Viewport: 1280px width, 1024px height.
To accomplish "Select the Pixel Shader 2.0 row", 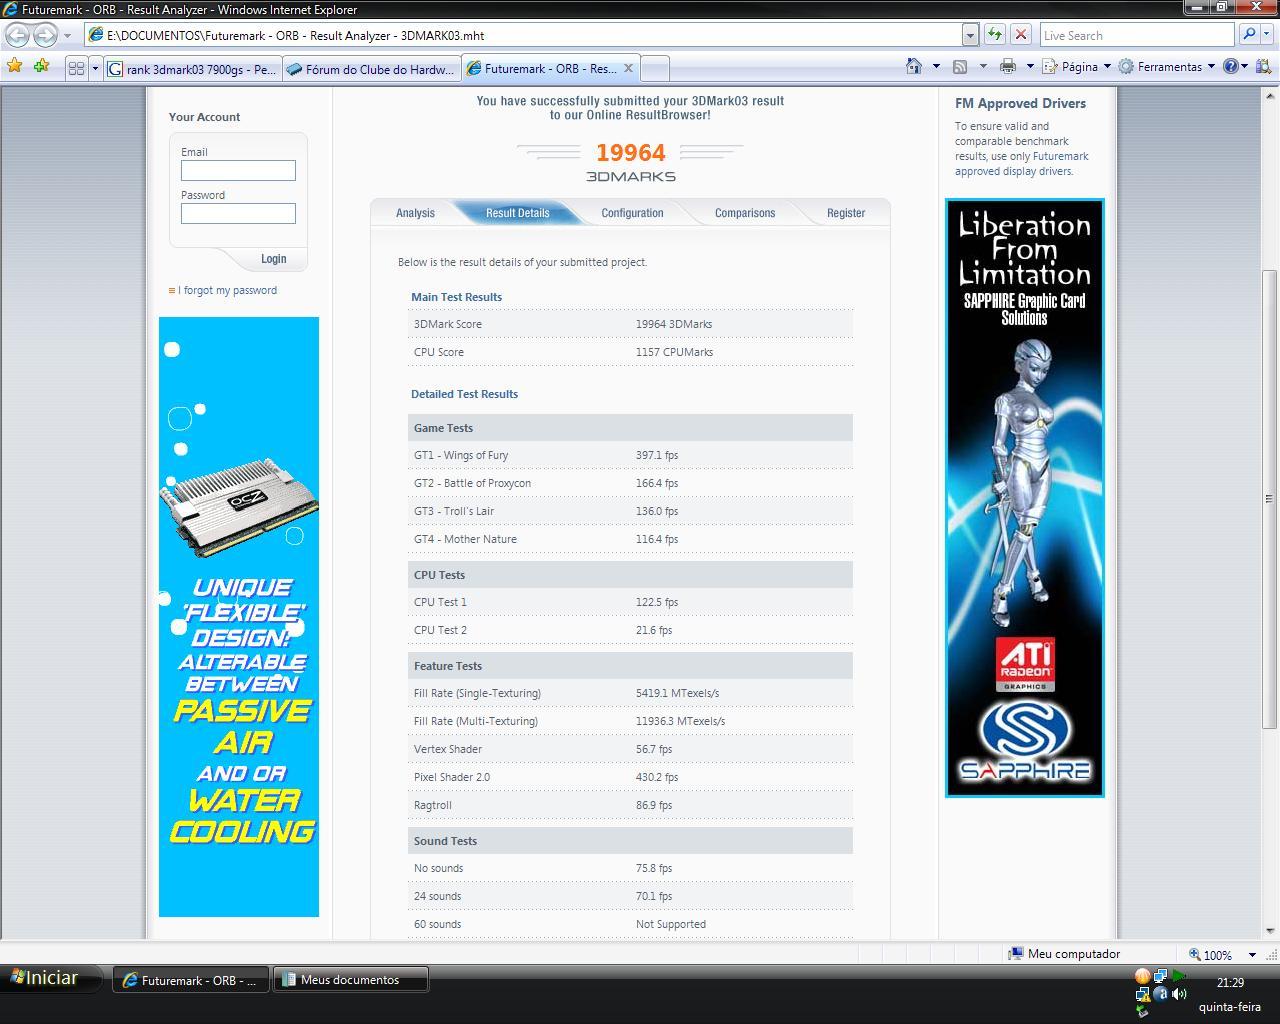I will click(630, 777).
